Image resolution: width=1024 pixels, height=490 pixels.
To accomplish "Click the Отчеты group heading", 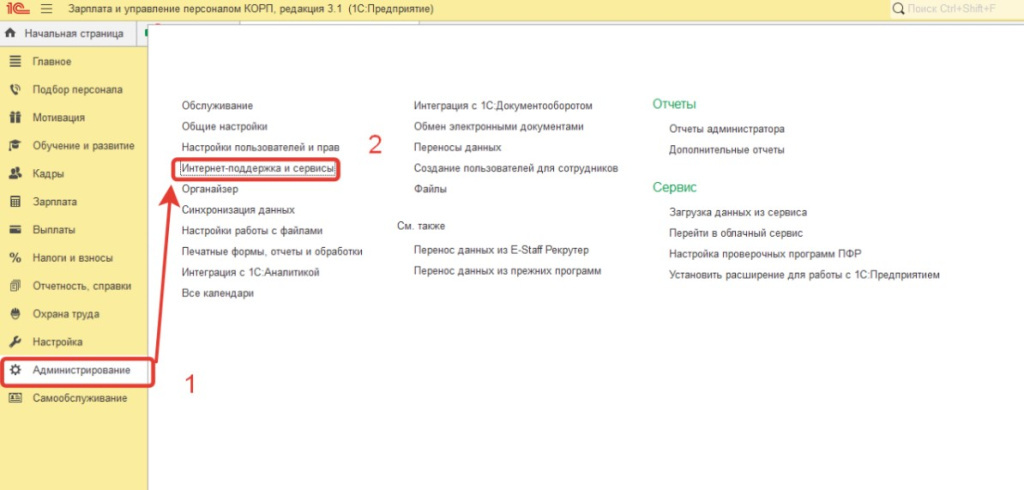I will point(674,105).
